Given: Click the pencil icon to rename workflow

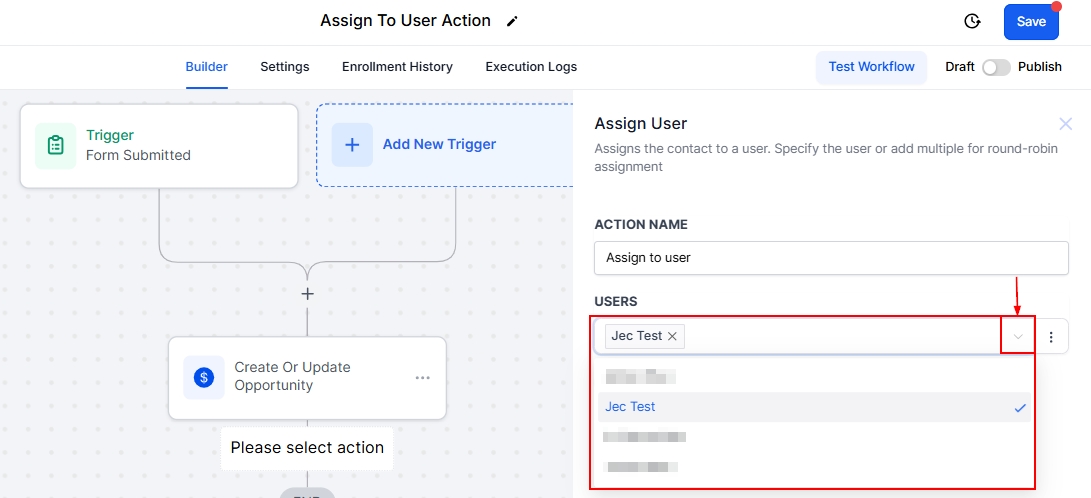Looking at the screenshot, I should click(x=513, y=21).
